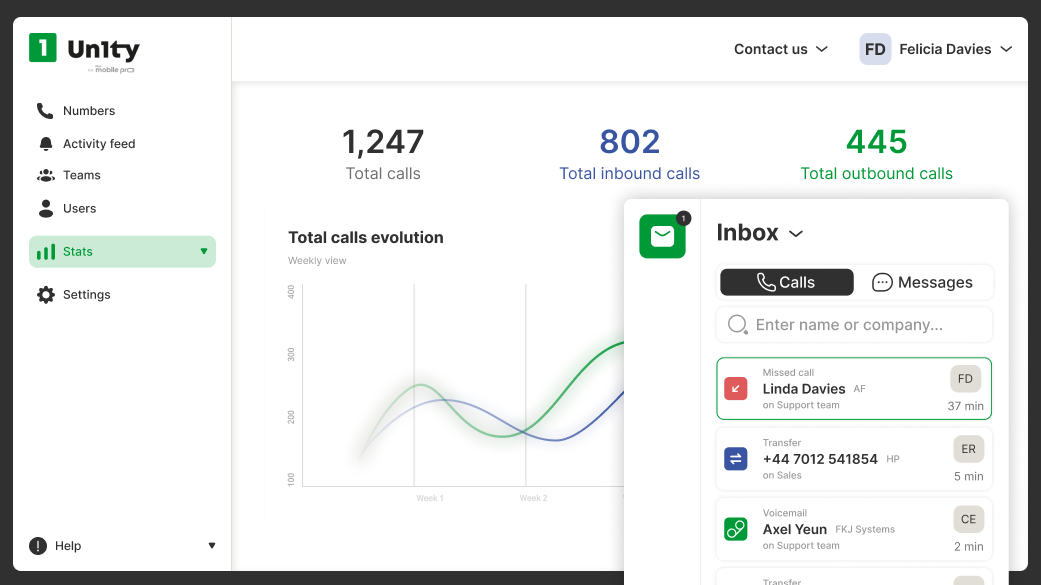Open the Axel Yeun voicemail entry

coord(854,529)
